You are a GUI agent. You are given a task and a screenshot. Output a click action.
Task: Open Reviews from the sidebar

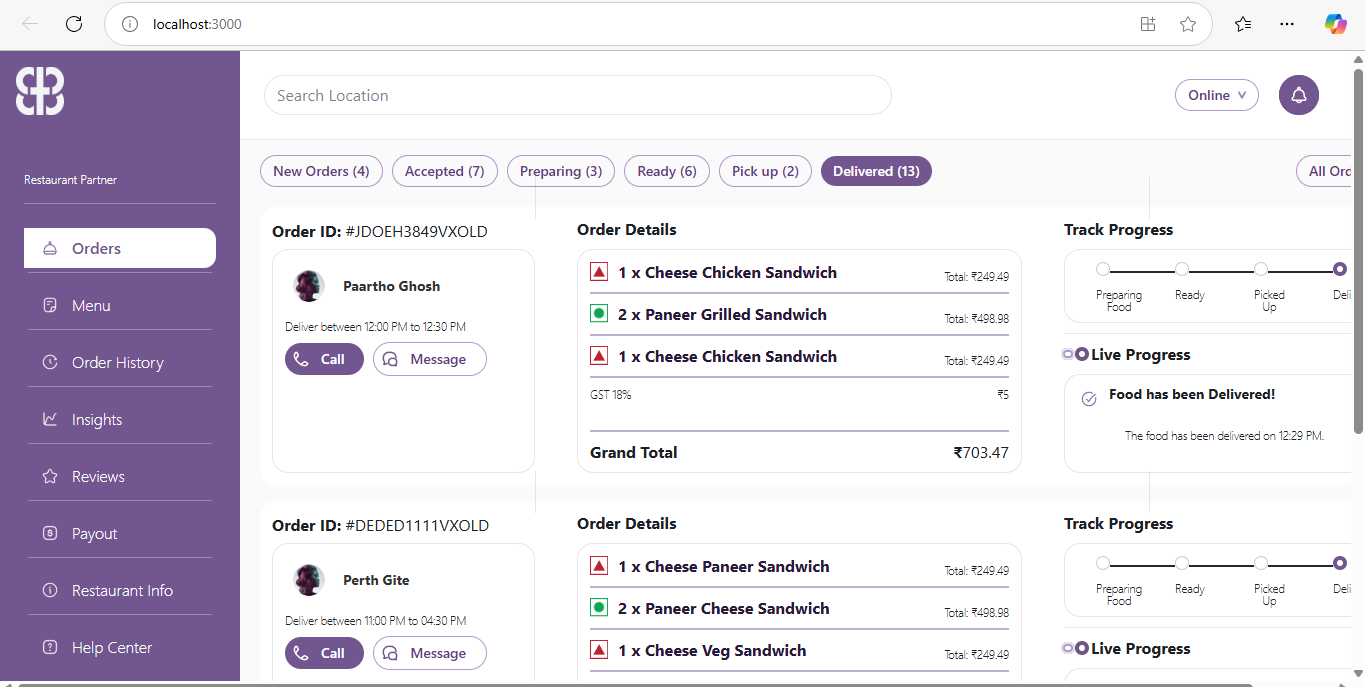tap(98, 477)
